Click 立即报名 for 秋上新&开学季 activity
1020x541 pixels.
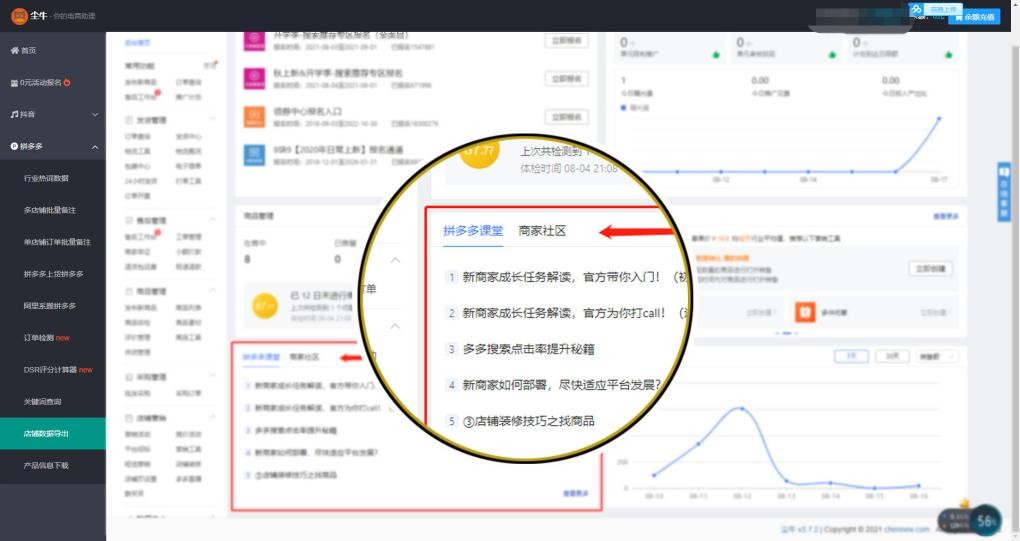point(567,79)
